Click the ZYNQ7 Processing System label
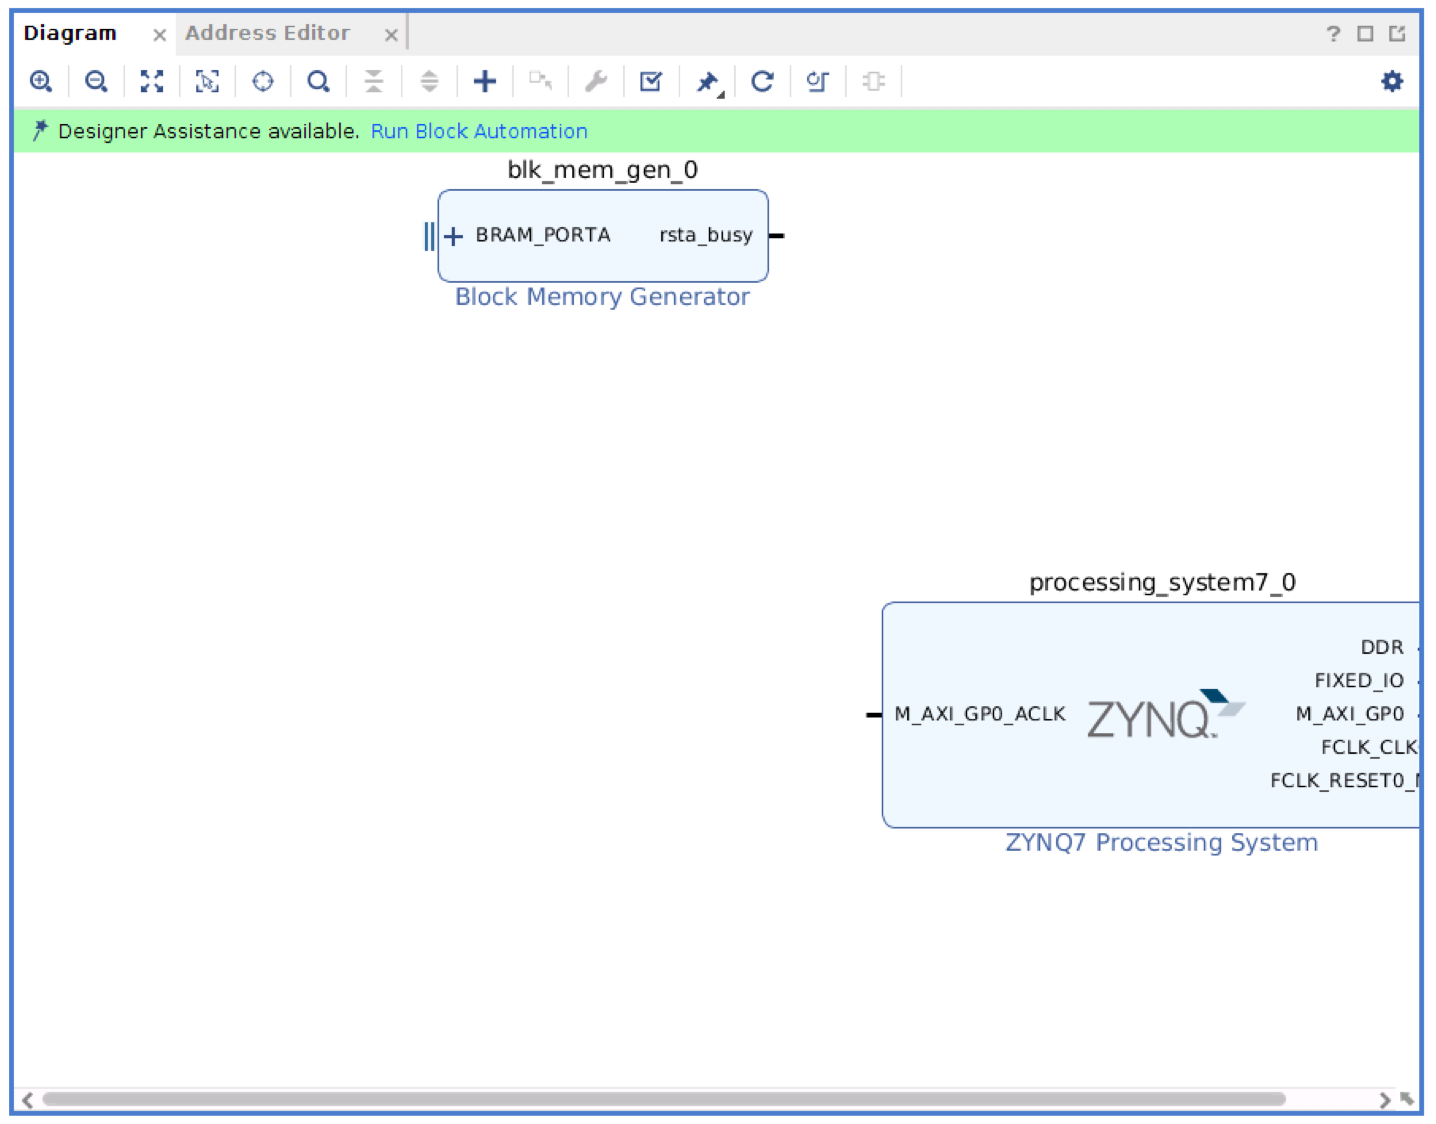This screenshot has height=1124, width=1436. tap(1161, 843)
